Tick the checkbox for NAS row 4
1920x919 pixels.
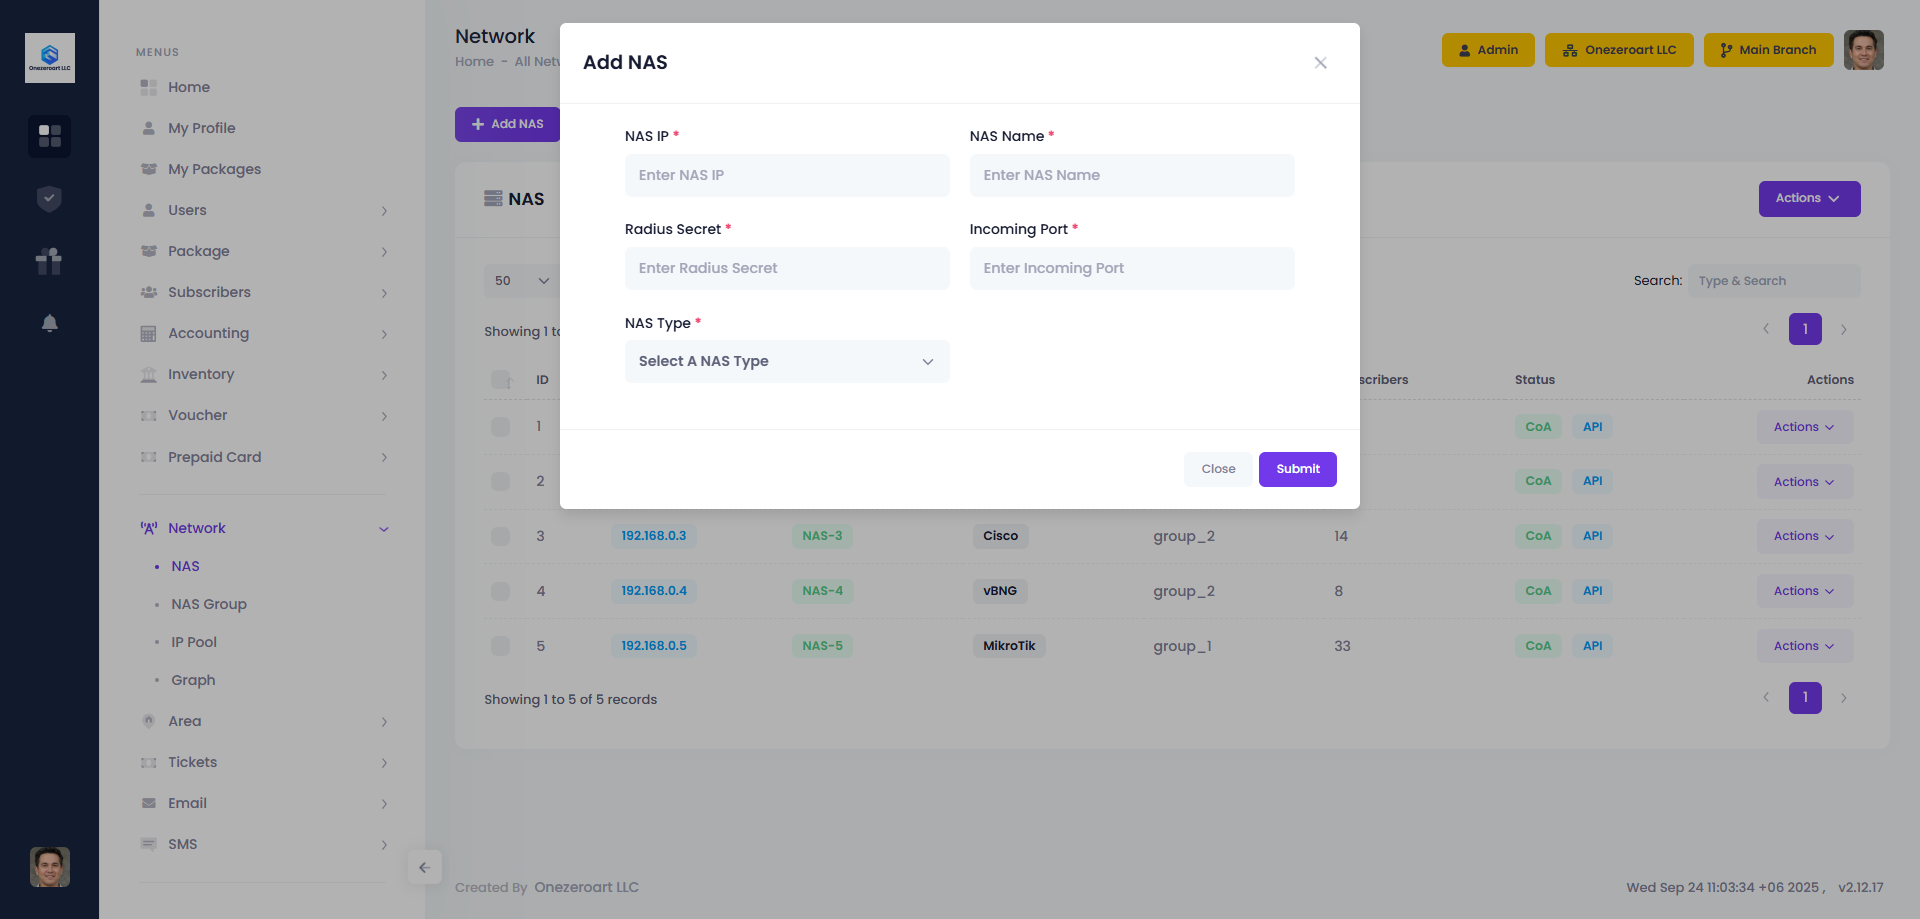[500, 591]
